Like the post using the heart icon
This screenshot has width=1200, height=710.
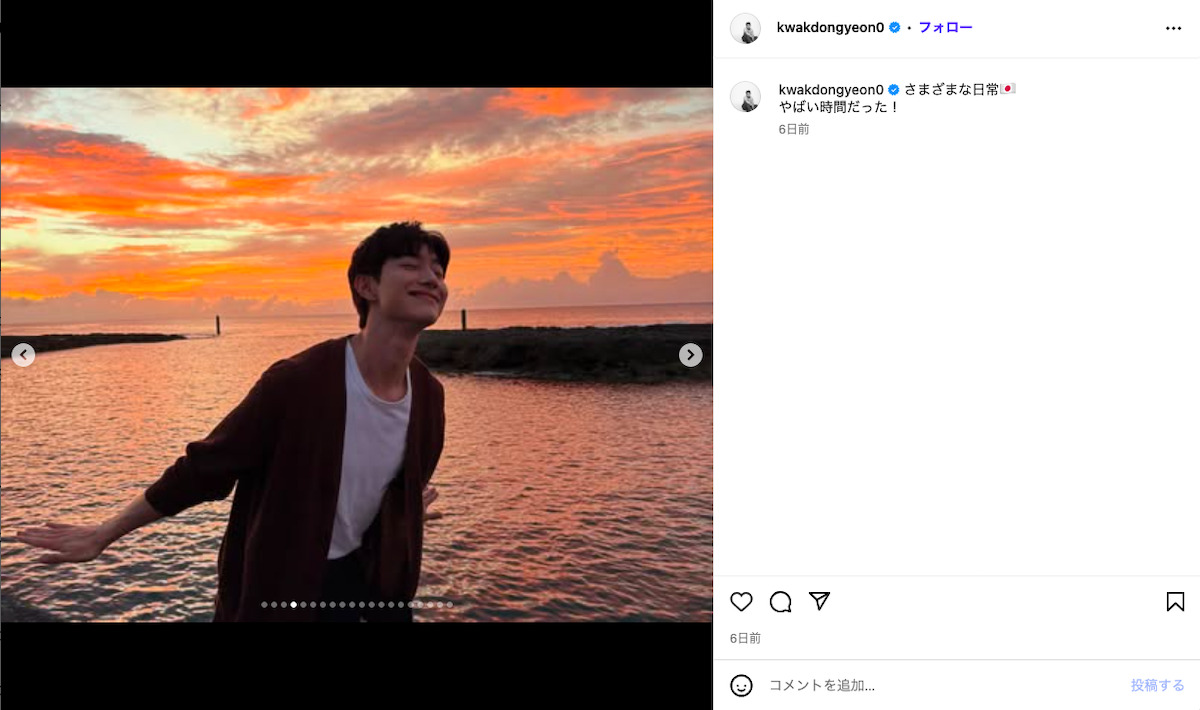pyautogui.click(x=741, y=602)
